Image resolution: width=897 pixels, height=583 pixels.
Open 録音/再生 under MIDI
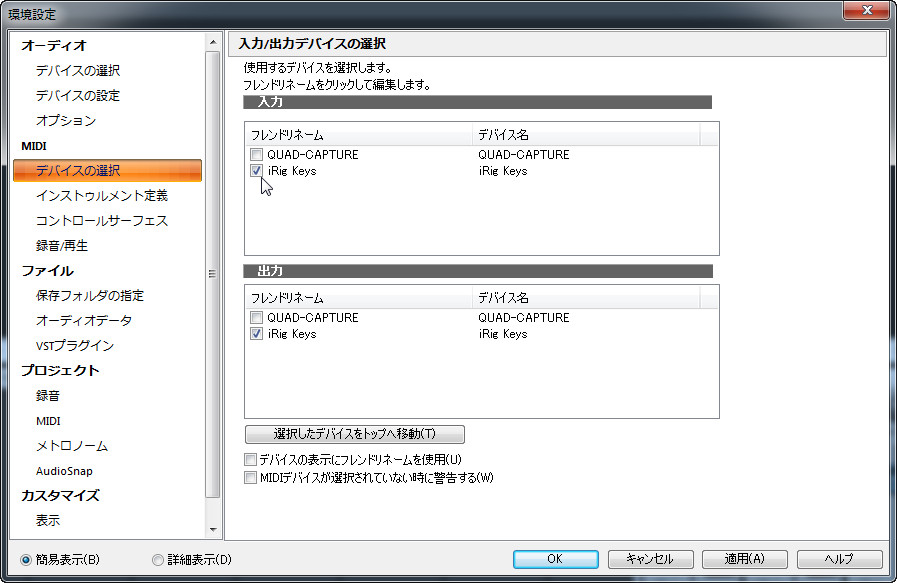(62, 246)
